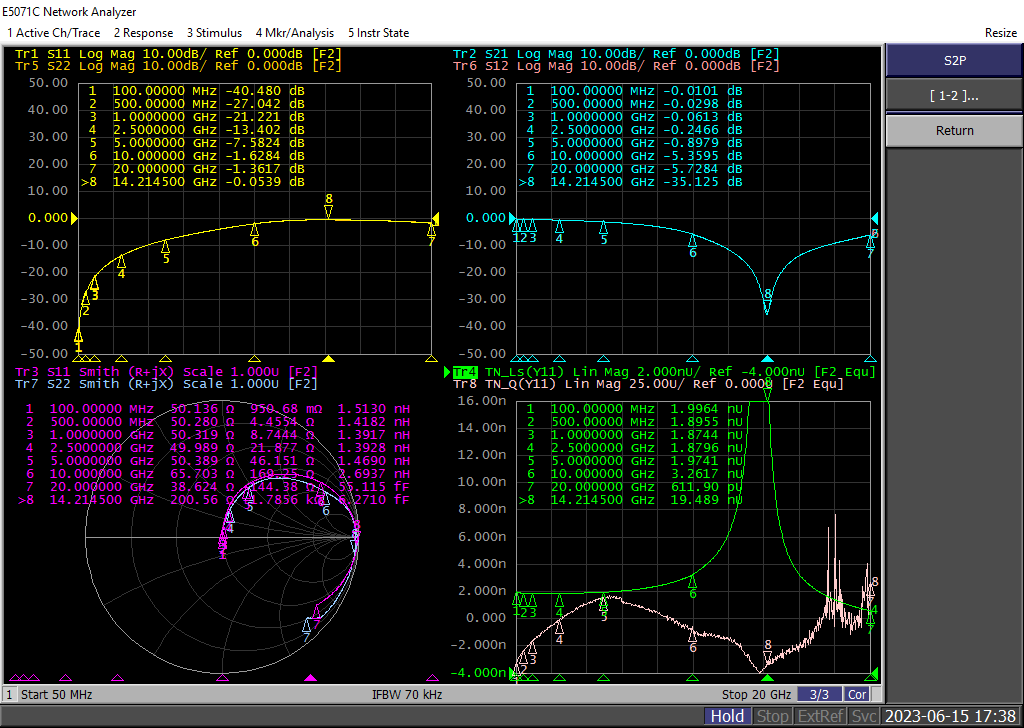Click the ExtRef status indicator
Image resolution: width=1024 pixels, height=728 pixels.
(x=820, y=716)
